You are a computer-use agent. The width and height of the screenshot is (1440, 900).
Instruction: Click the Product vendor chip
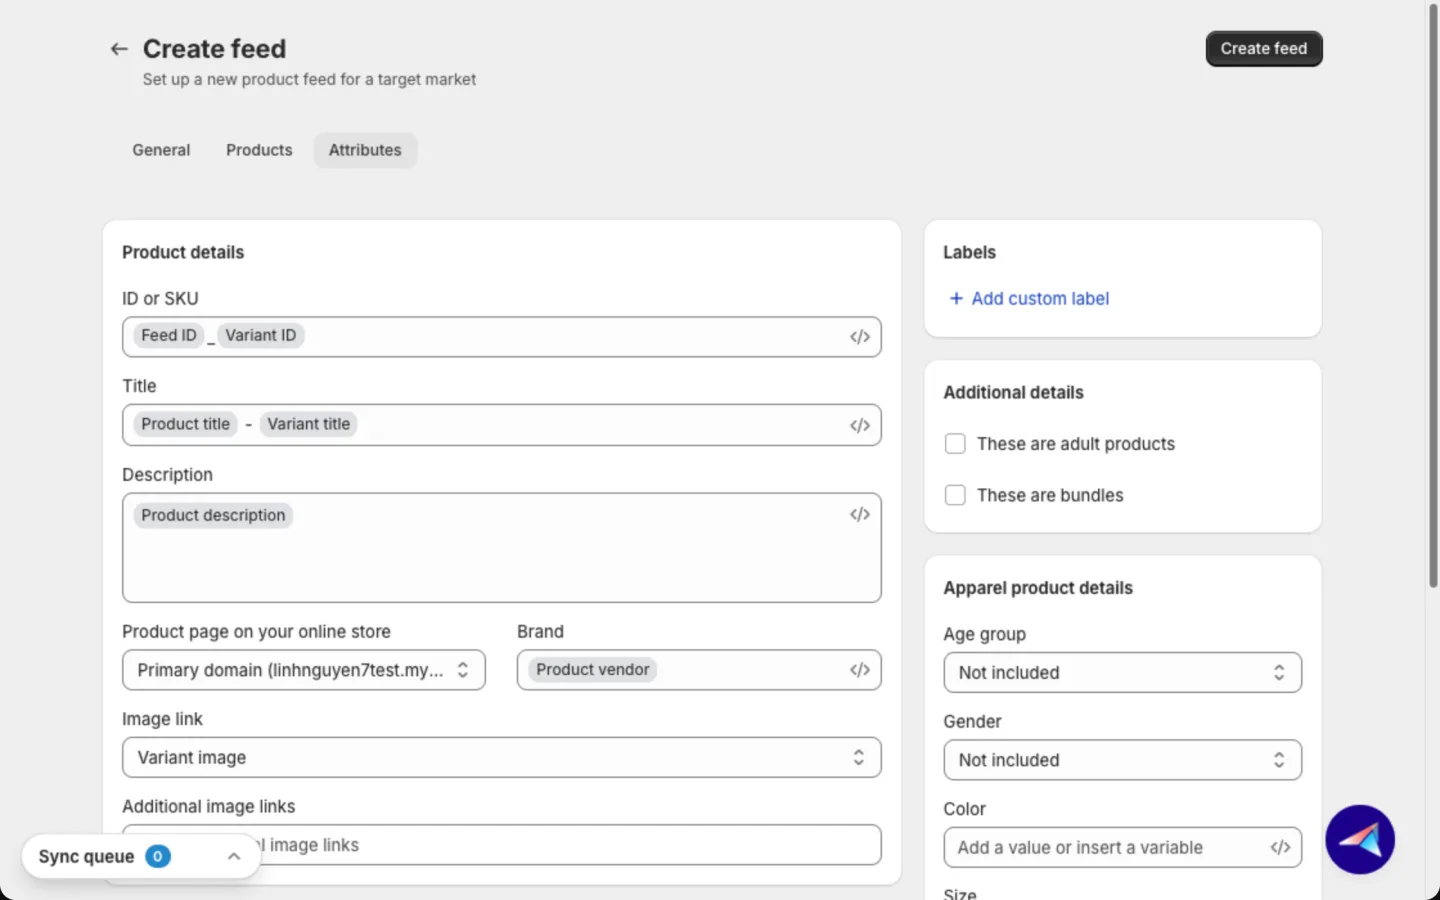tap(593, 670)
